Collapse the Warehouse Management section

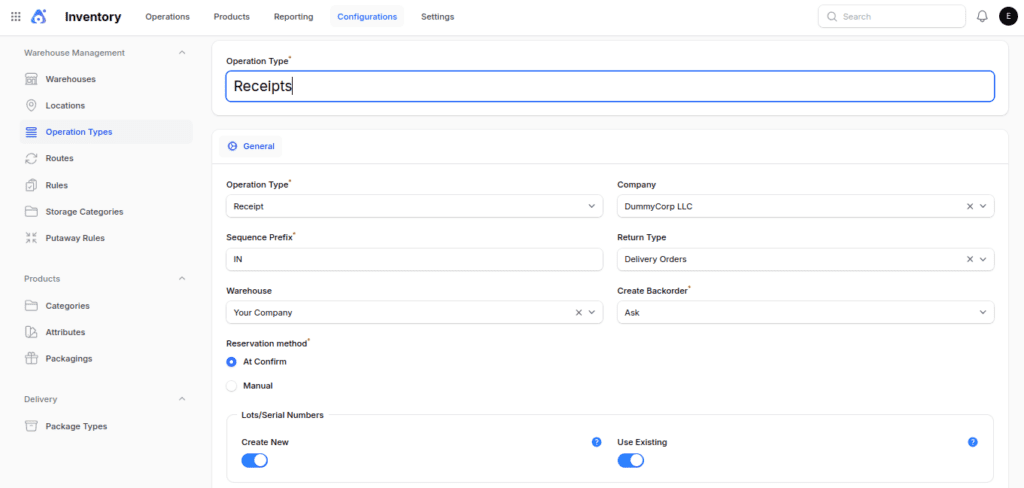(182, 52)
